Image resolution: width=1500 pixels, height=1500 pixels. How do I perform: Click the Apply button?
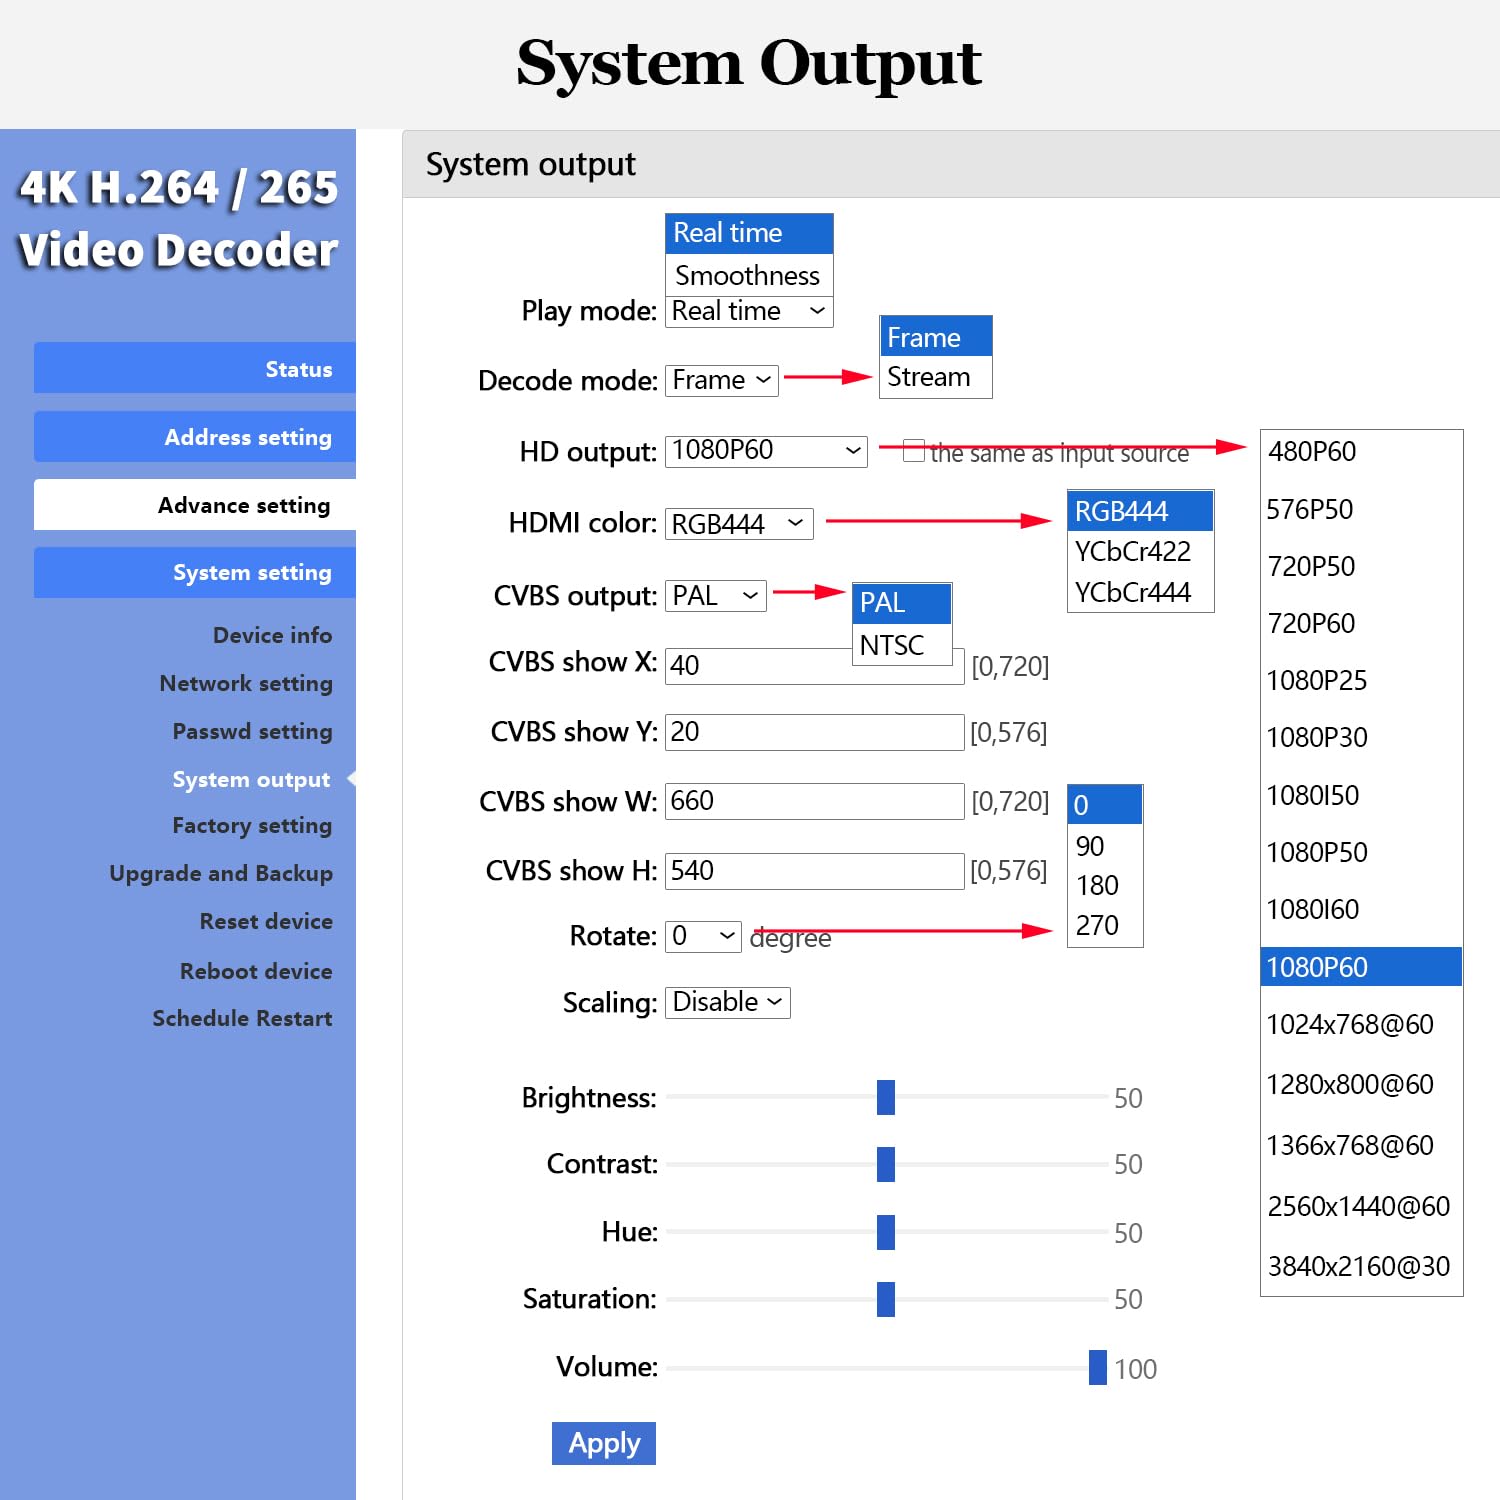(603, 1443)
